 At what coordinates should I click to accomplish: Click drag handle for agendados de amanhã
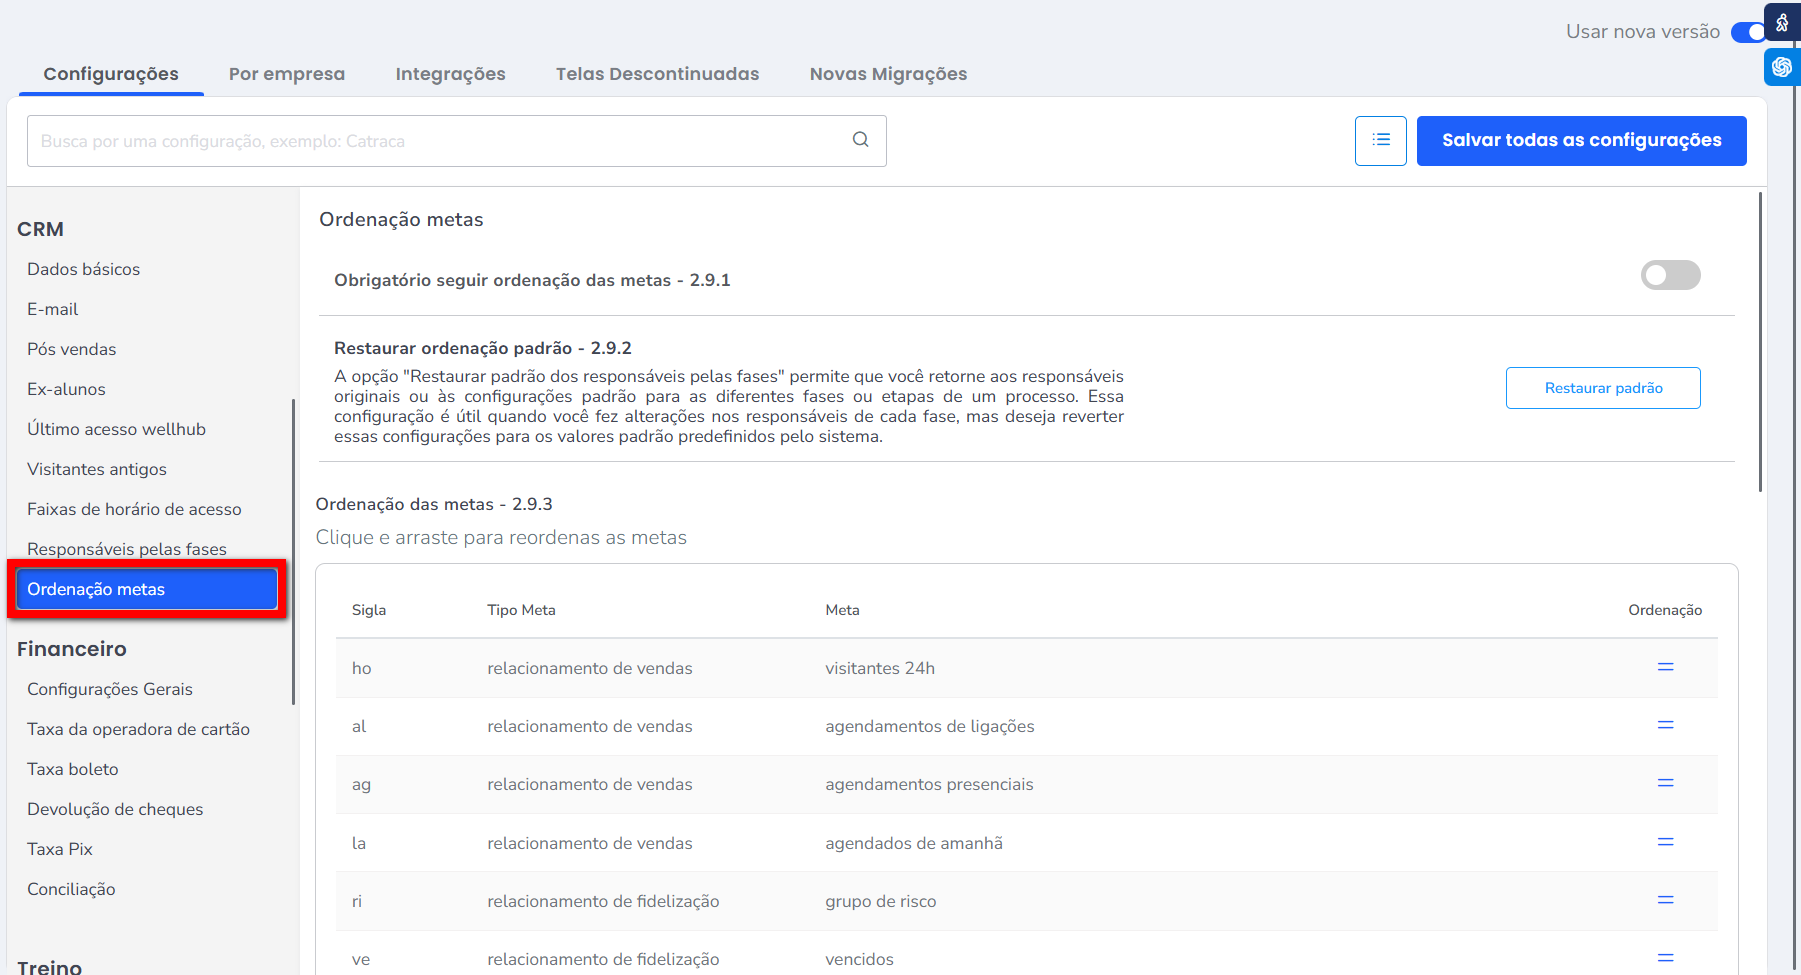point(1665,842)
